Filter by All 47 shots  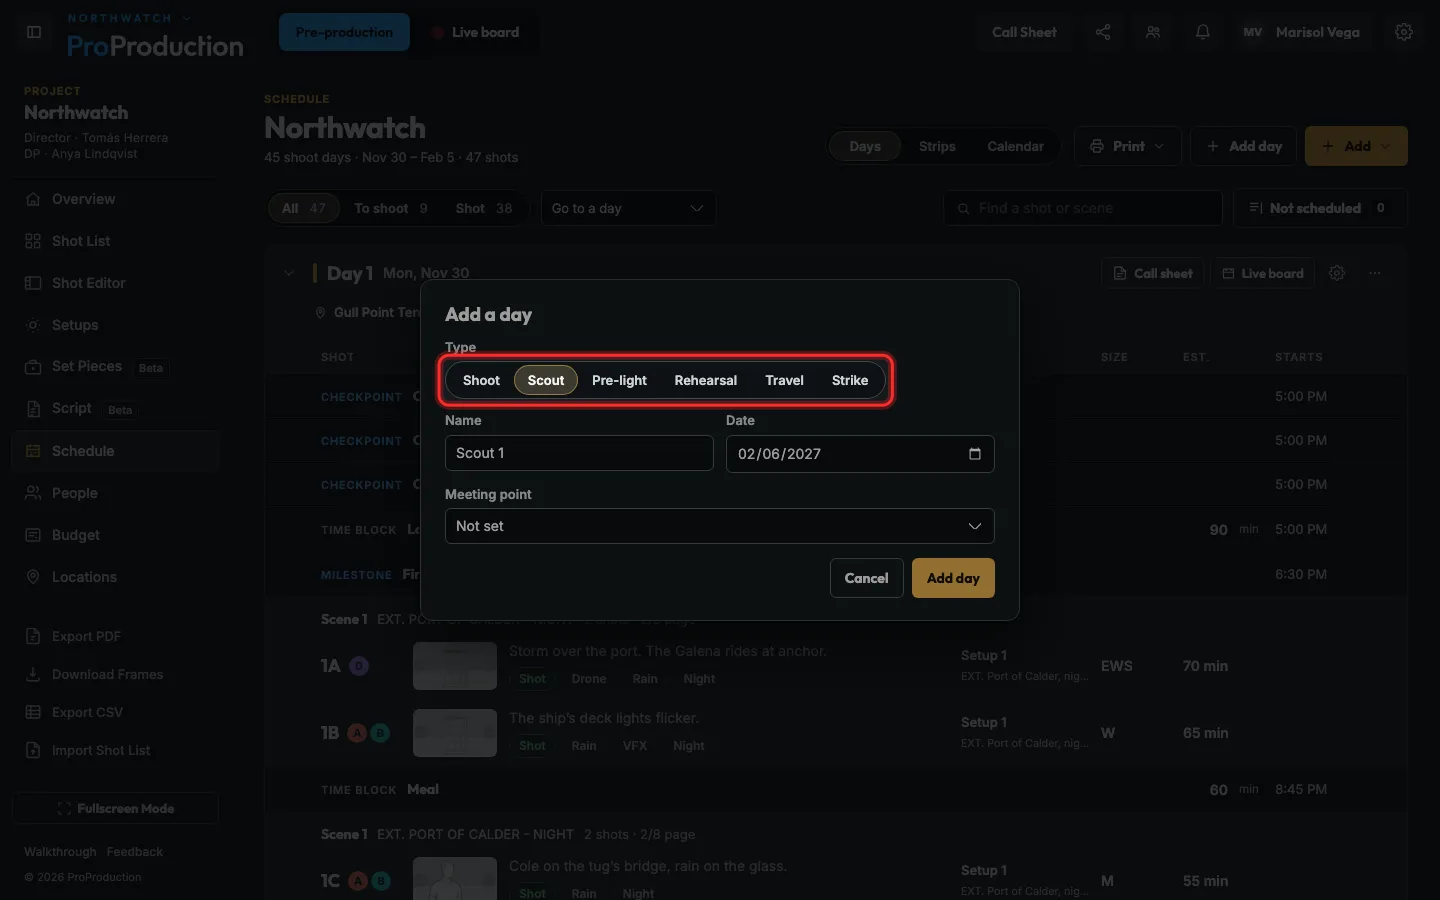pyautogui.click(x=304, y=208)
